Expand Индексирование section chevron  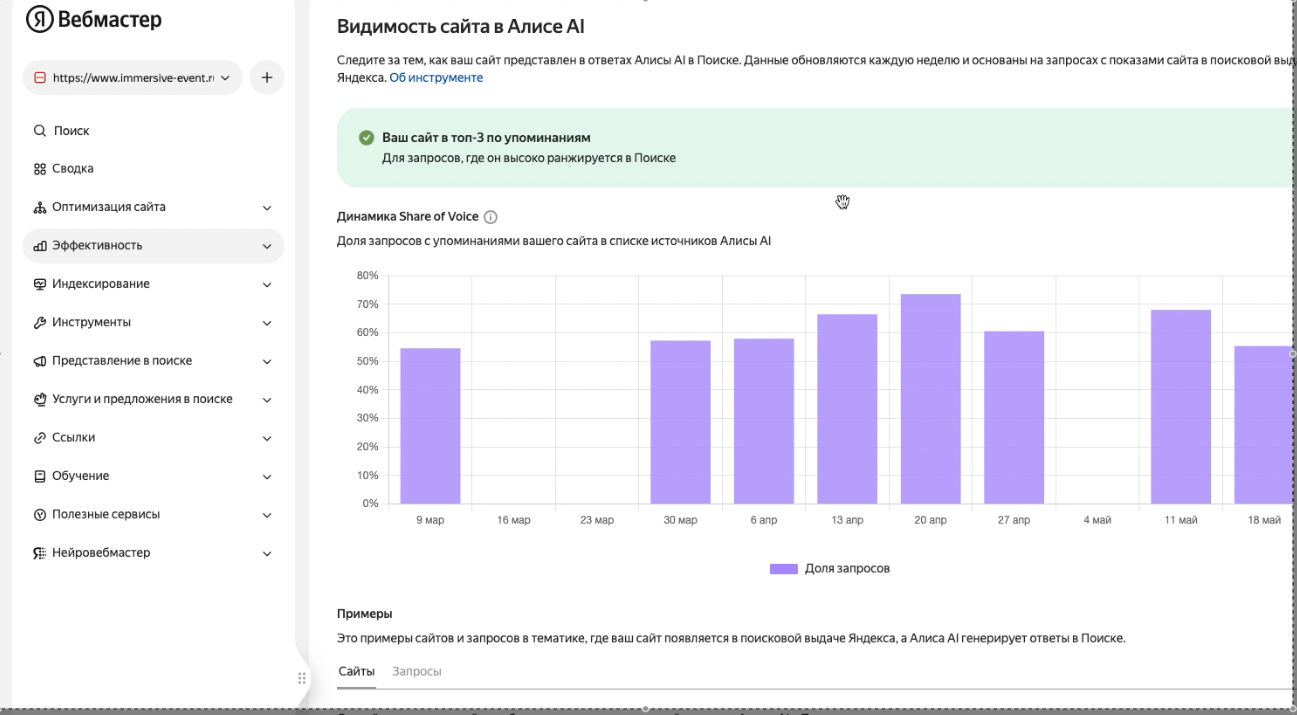pos(267,285)
